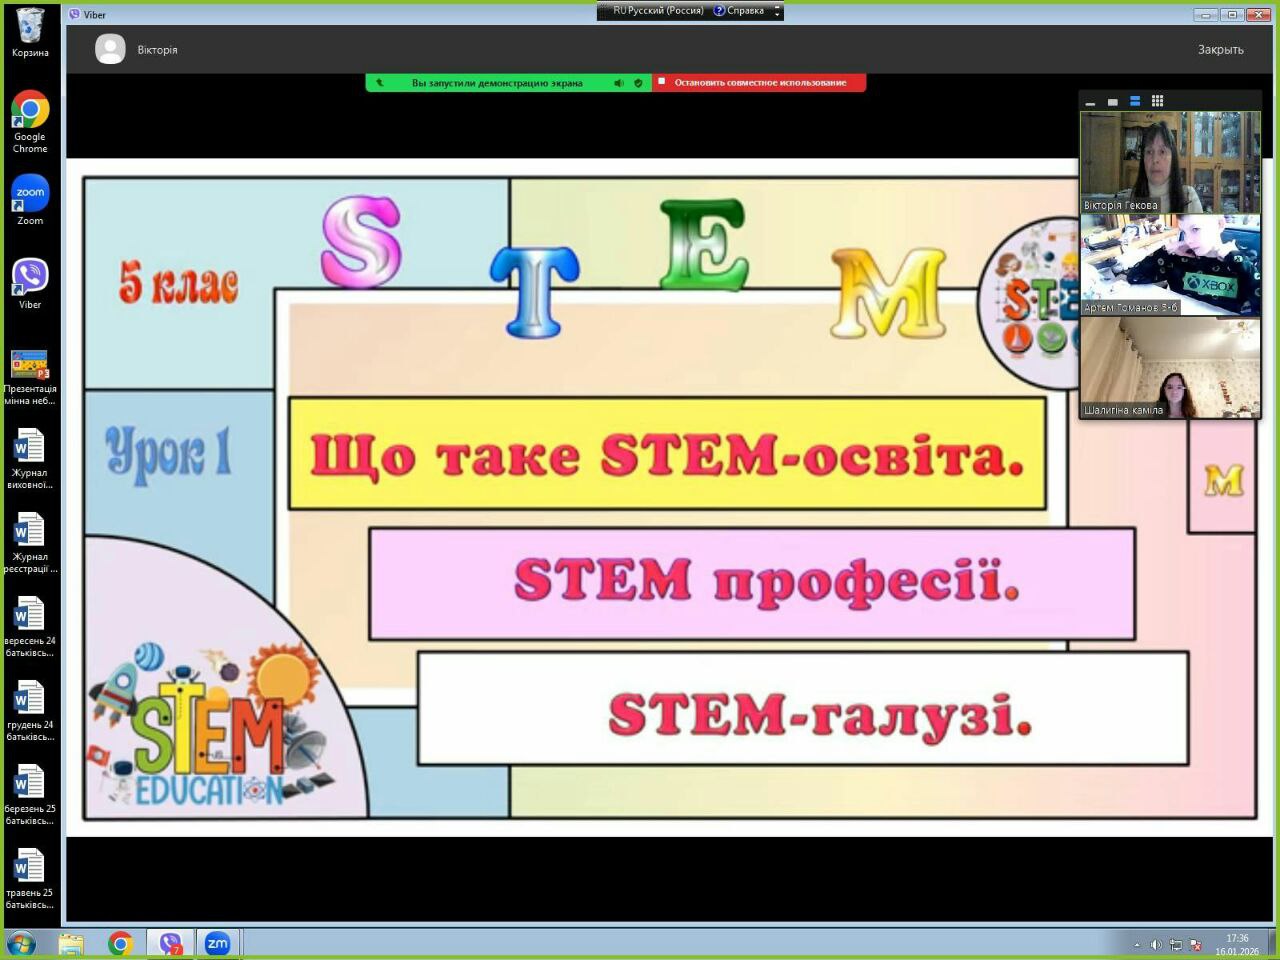Hide the Zoom video thumbnail panel
Viewport: 1280px width, 960px height.
(x=1090, y=102)
